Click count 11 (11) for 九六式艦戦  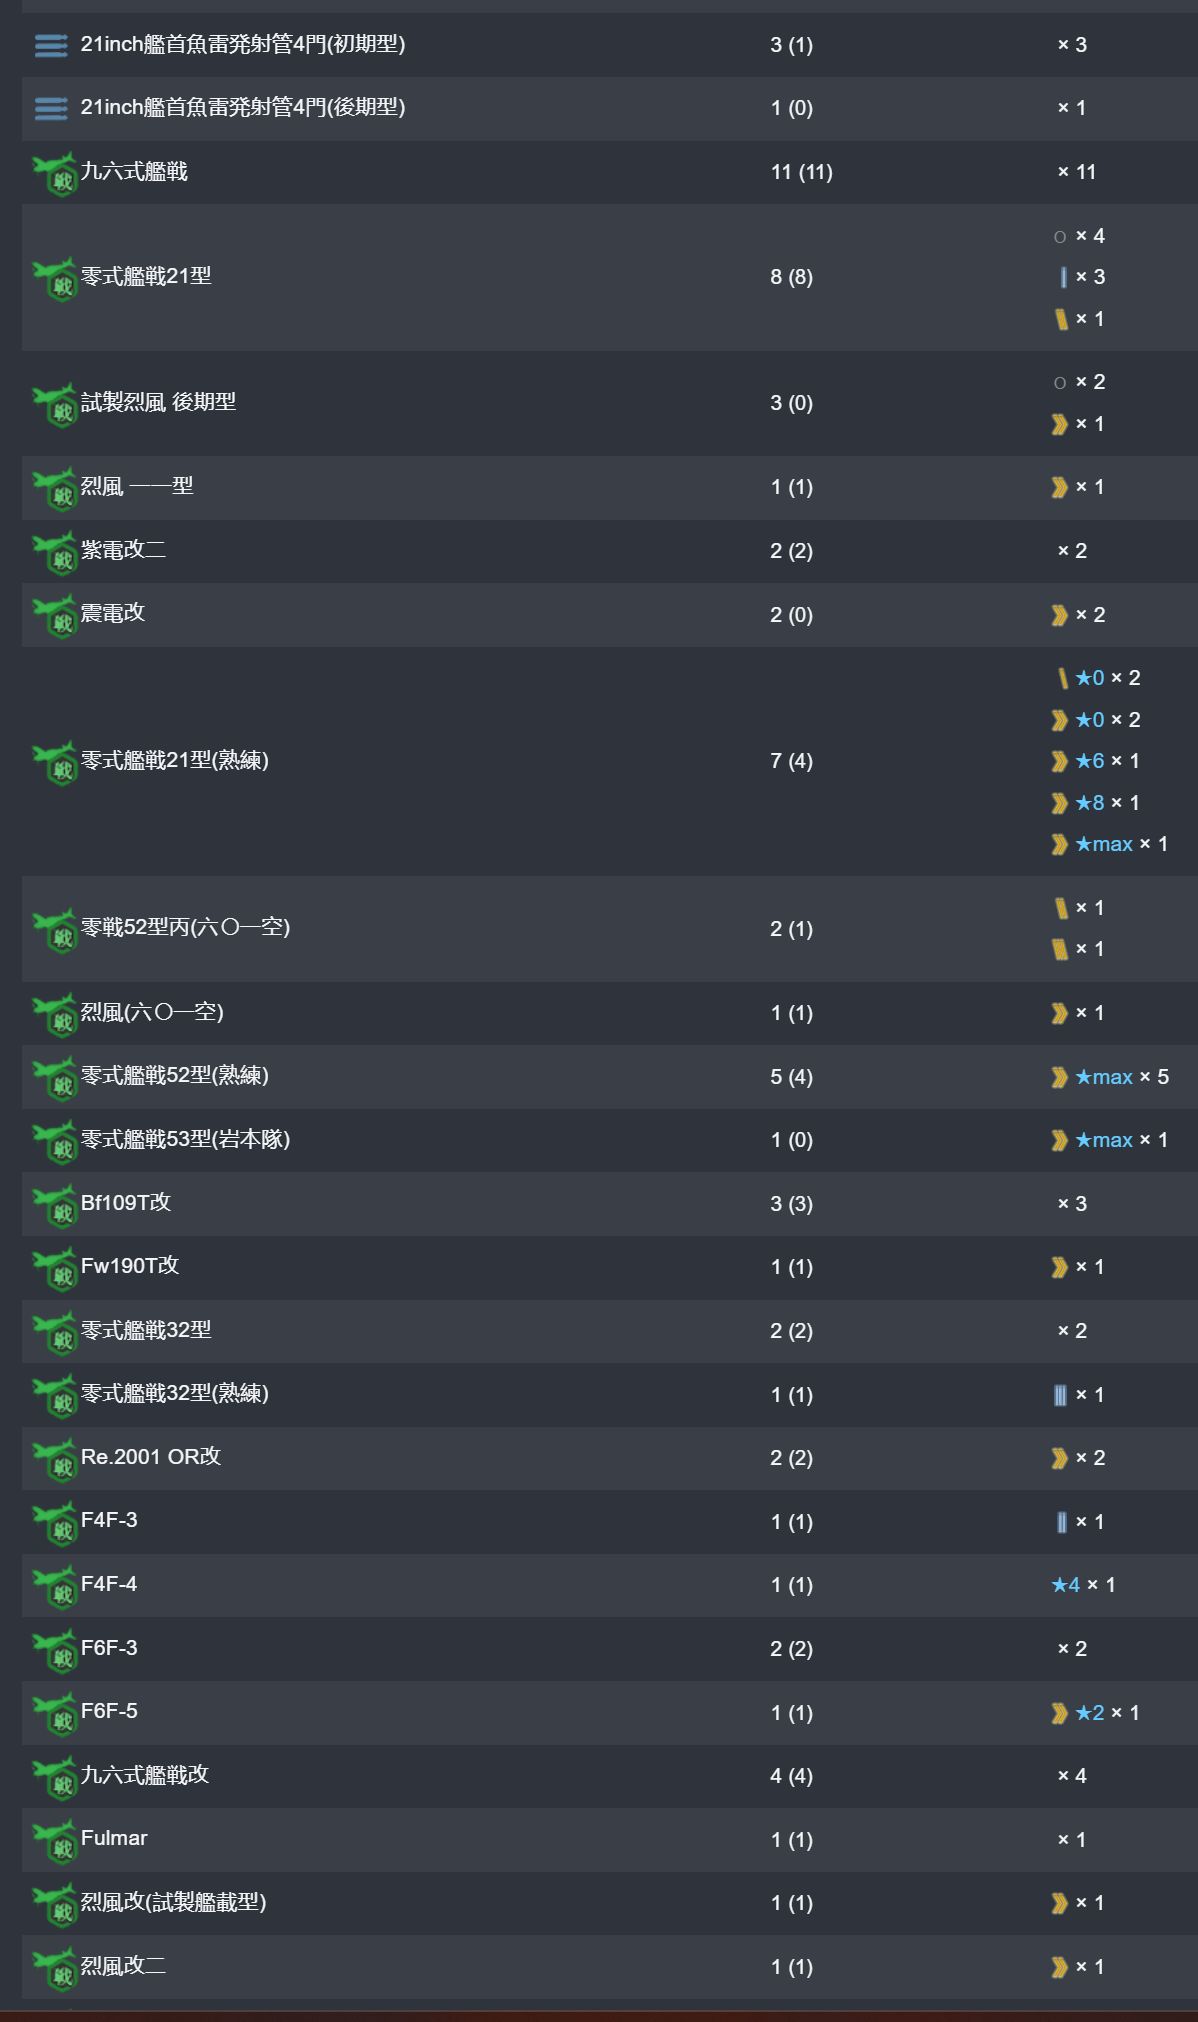point(801,172)
